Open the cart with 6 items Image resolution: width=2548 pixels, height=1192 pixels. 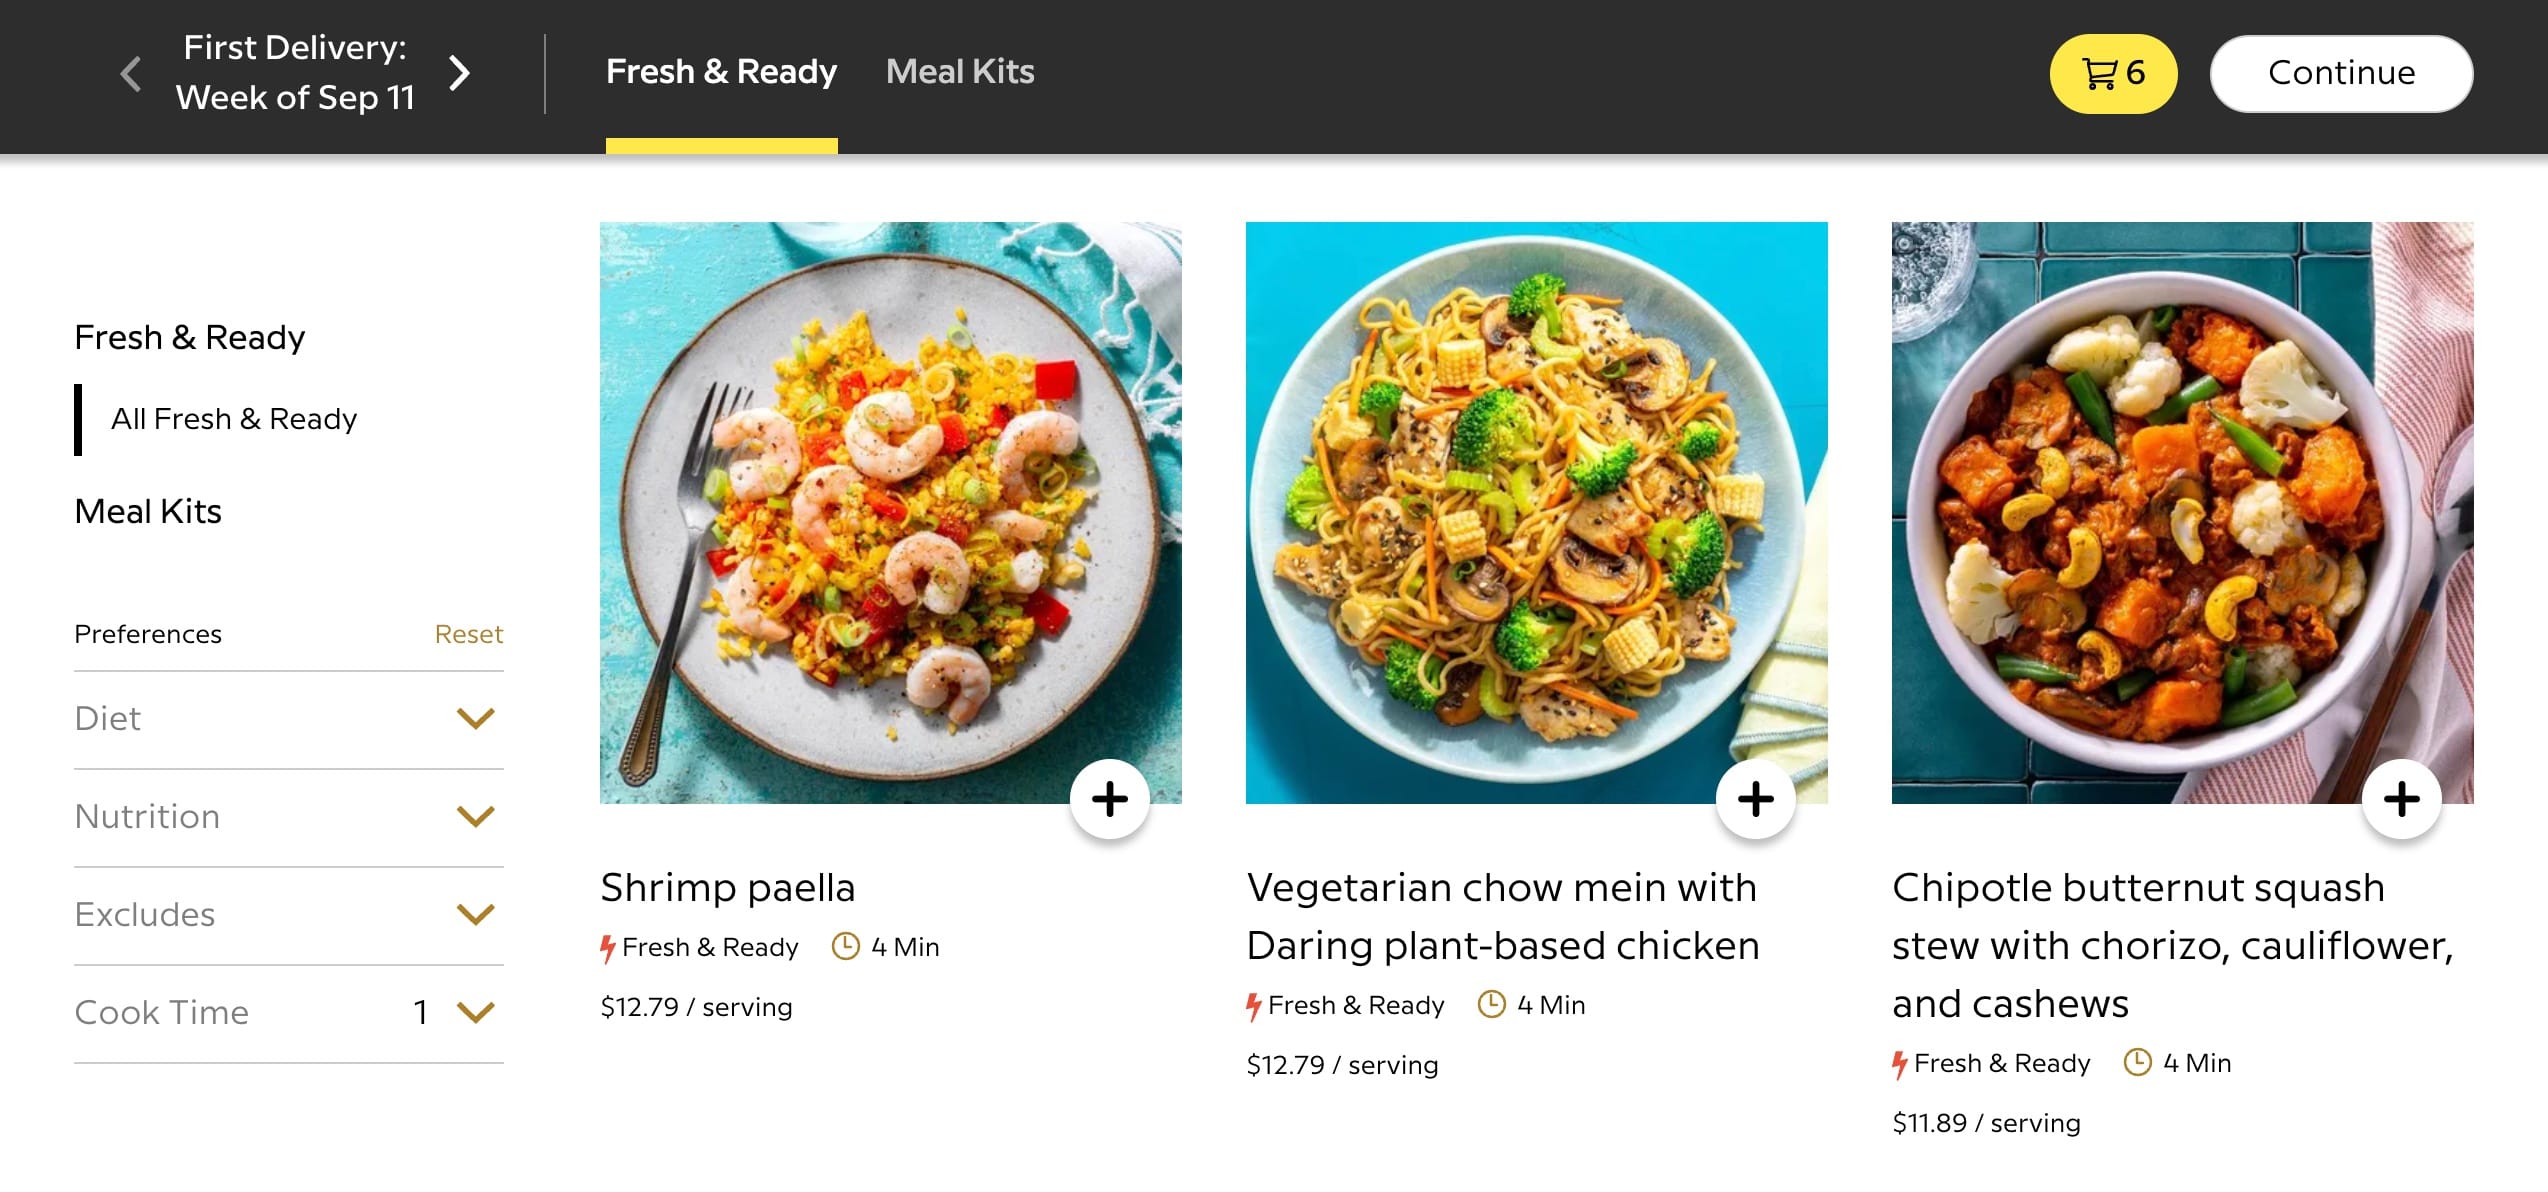2112,73
